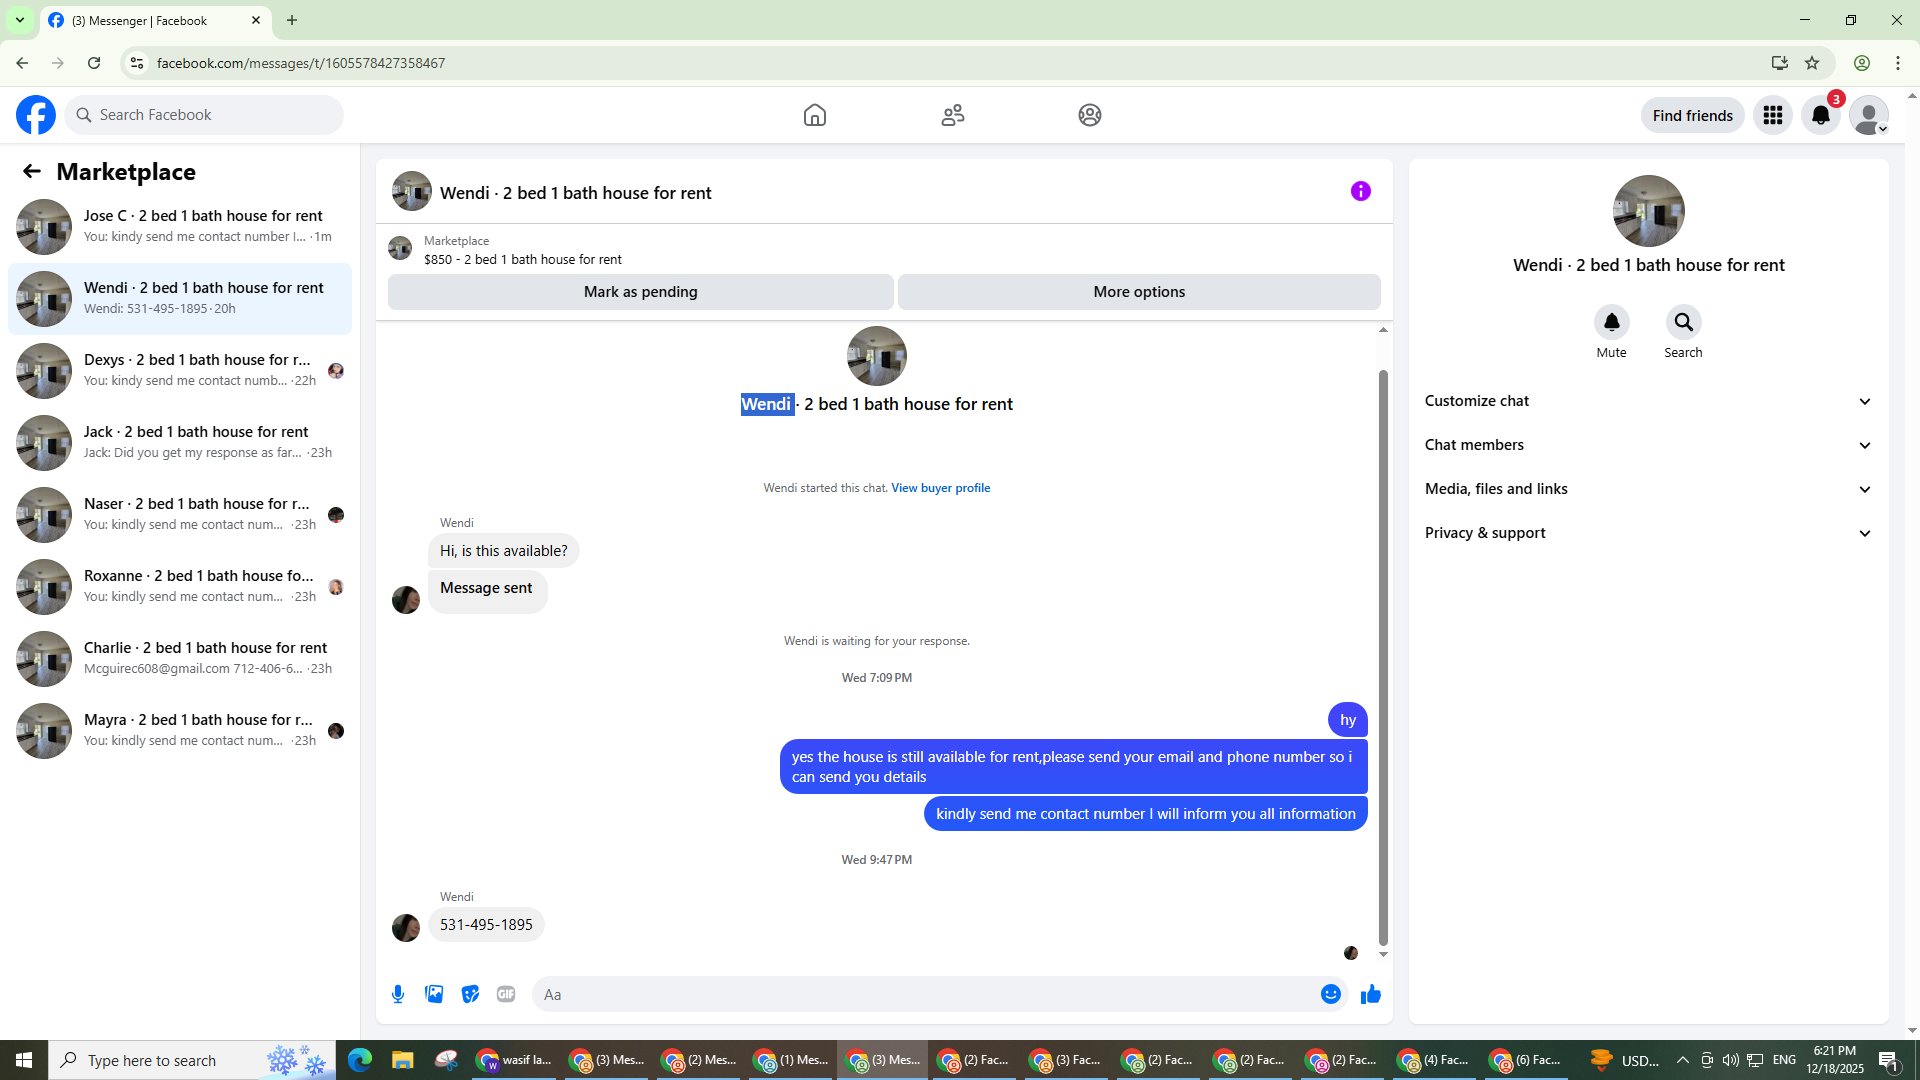Open the account profile menu
Screen dimensions: 1920x1080
pyautogui.click(x=1869, y=115)
